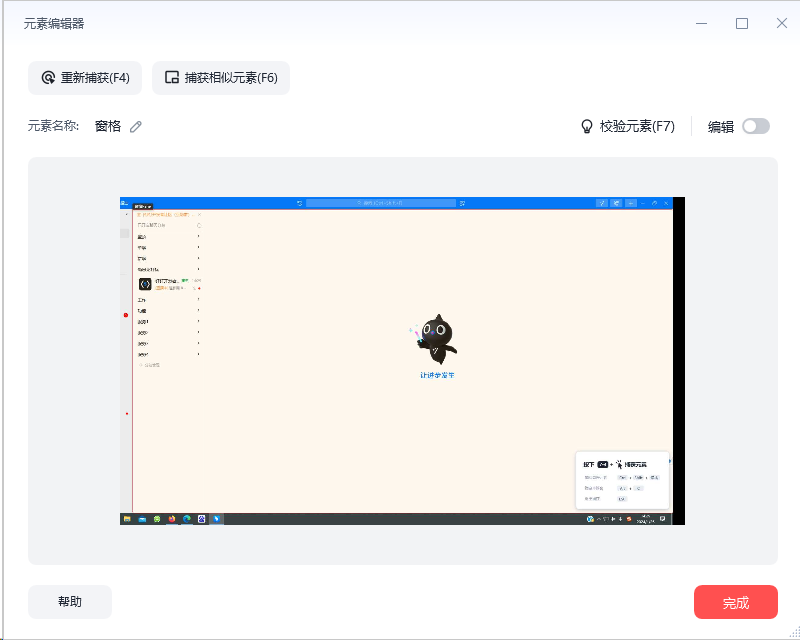Open the captured element screenshot preview
Viewport: 800px width, 640px height.
coord(402,361)
